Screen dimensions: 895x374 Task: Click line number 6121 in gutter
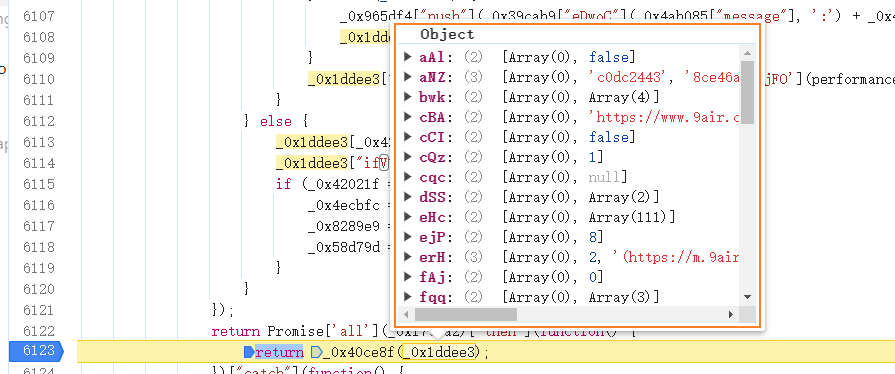pyautogui.click(x=39, y=309)
